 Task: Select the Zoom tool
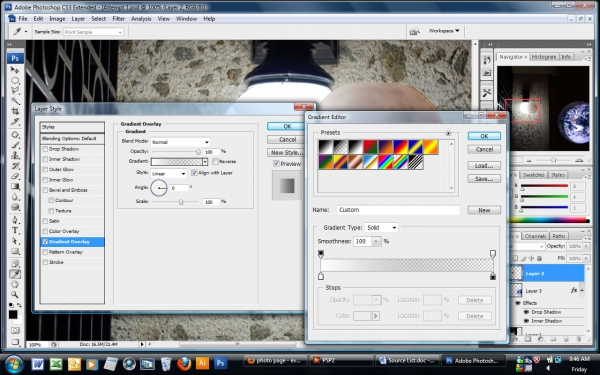coord(15,295)
